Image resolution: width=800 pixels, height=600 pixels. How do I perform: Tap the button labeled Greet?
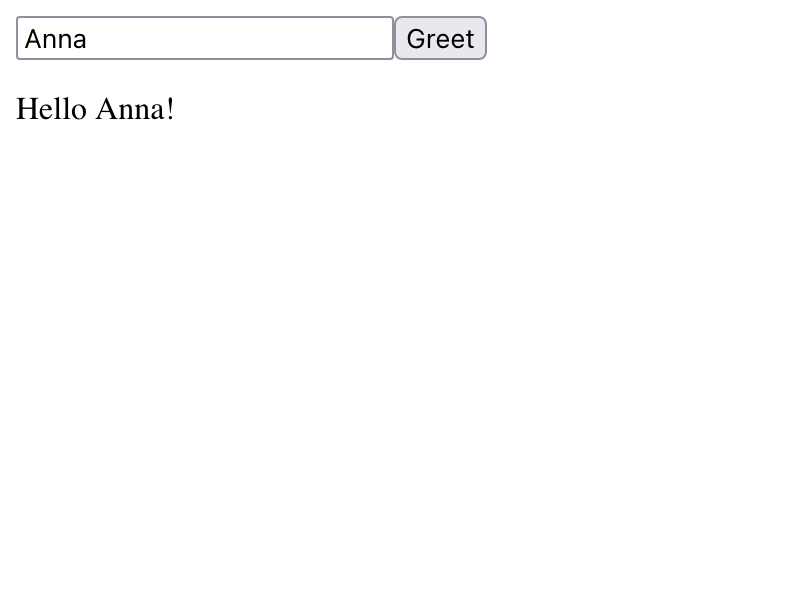[x=440, y=38]
